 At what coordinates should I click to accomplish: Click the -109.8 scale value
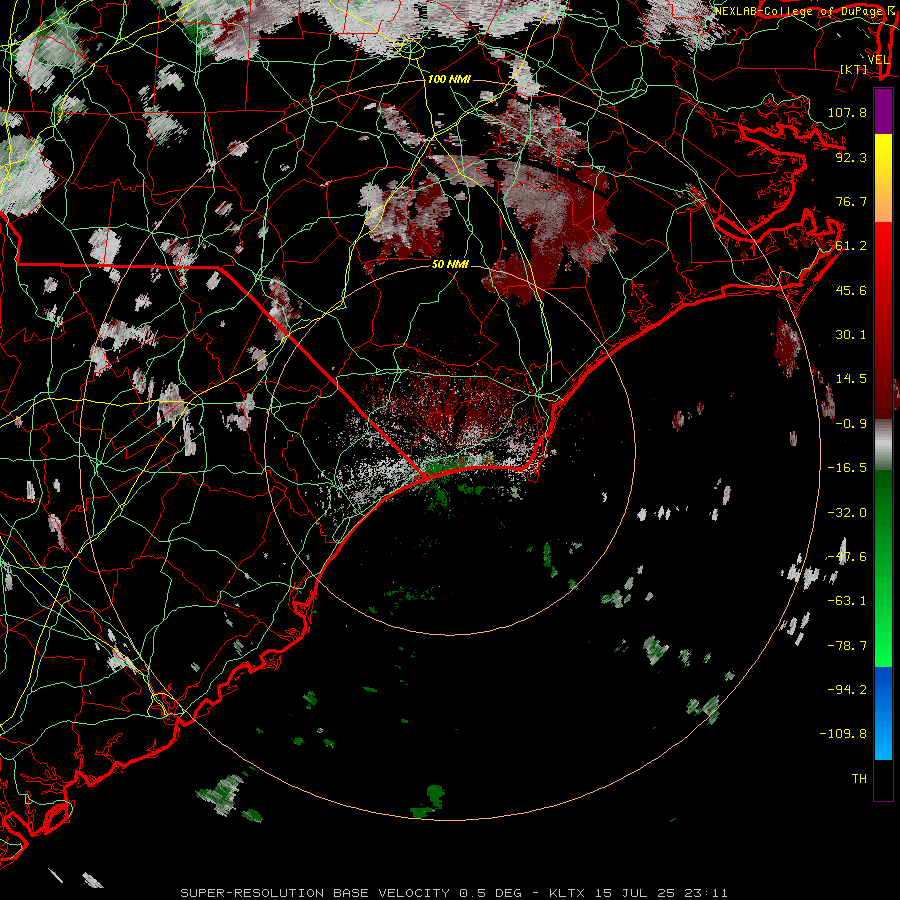(843, 734)
